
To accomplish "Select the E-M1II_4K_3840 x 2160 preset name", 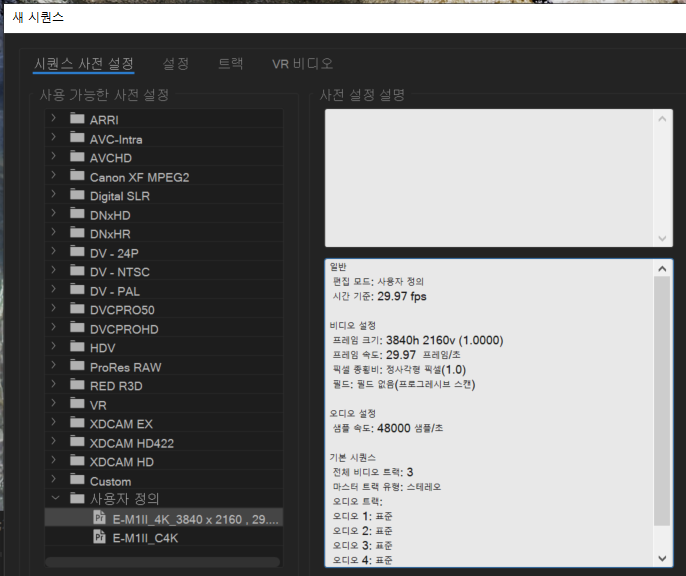I will 196,520.
